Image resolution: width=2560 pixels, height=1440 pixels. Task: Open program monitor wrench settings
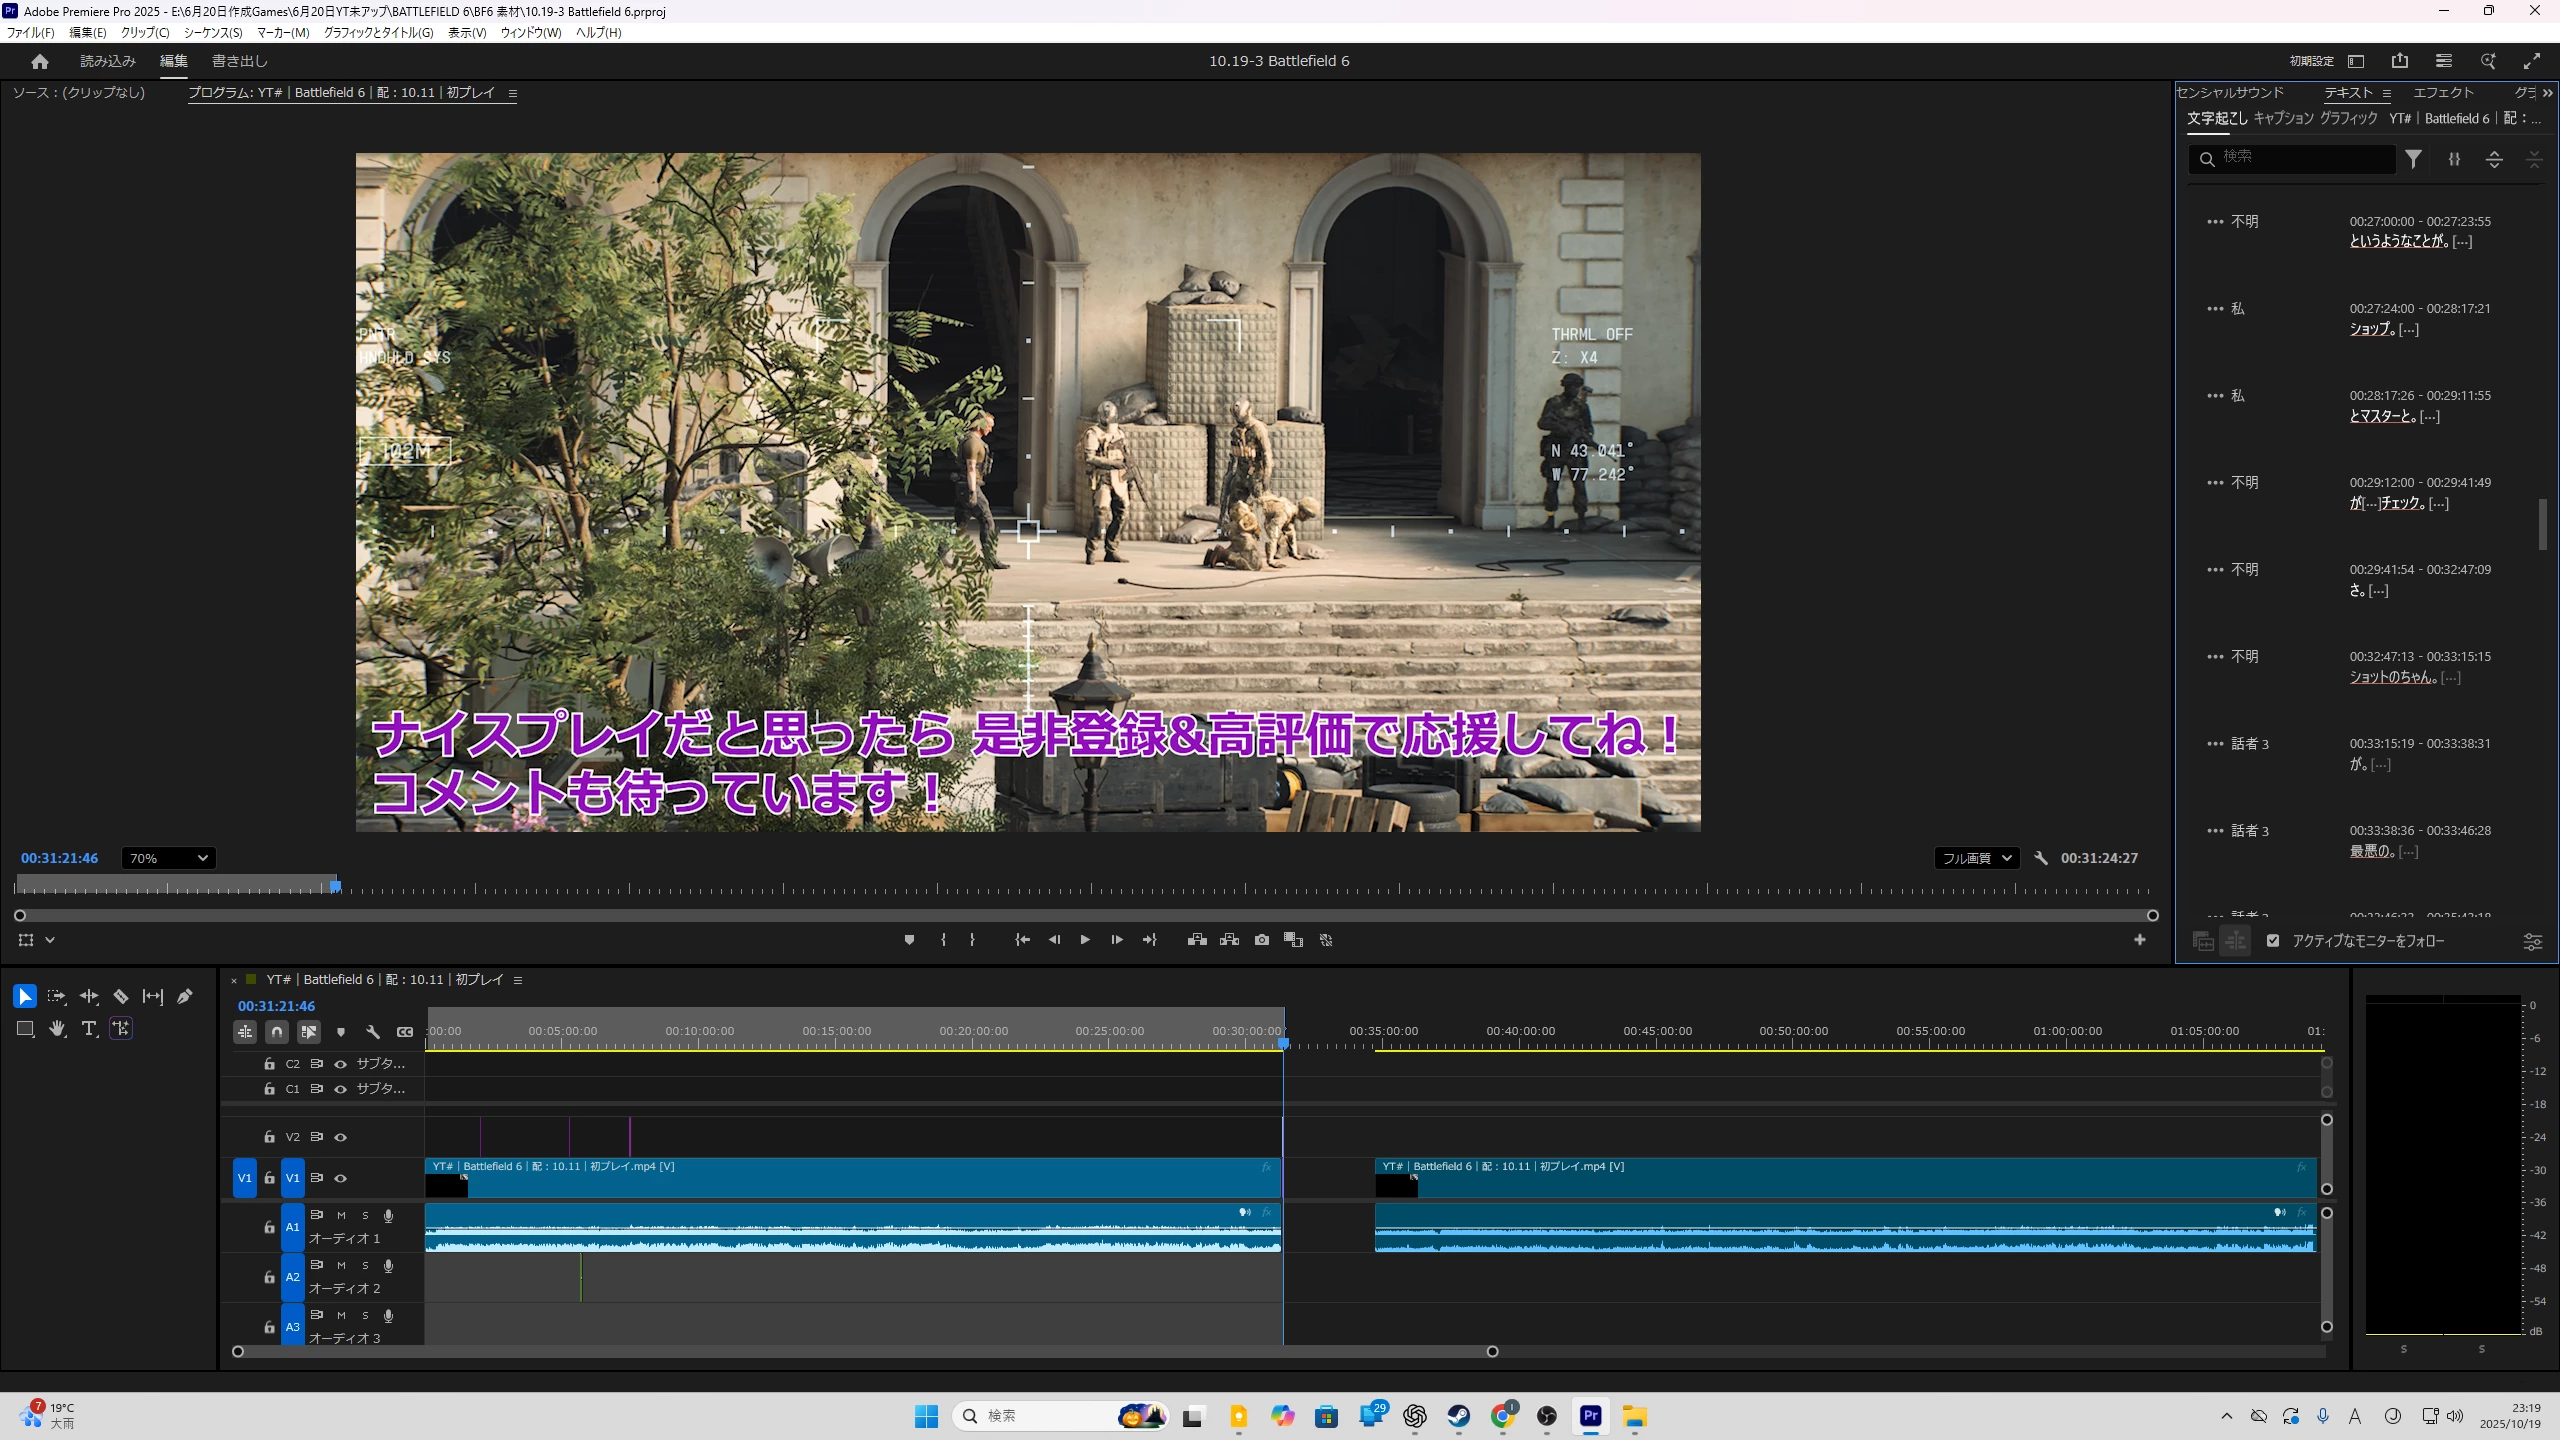click(x=2041, y=858)
